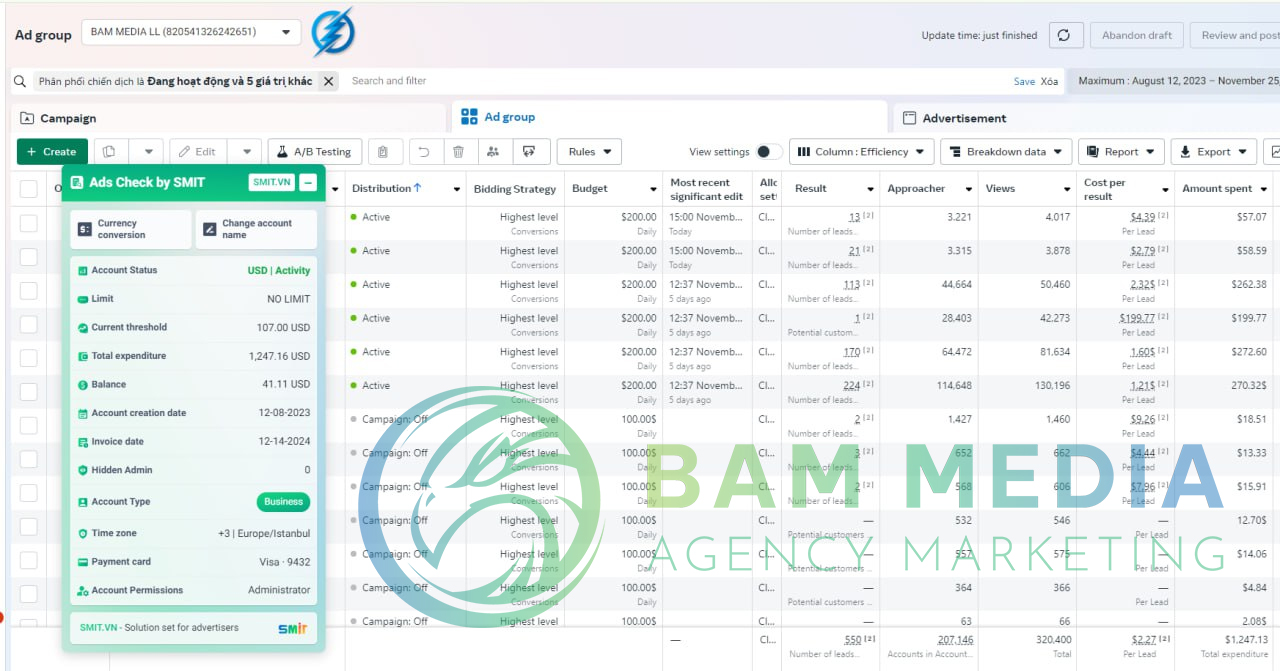Click the undo arrow icon
This screenshot has height=671, width=1280.
424,152
